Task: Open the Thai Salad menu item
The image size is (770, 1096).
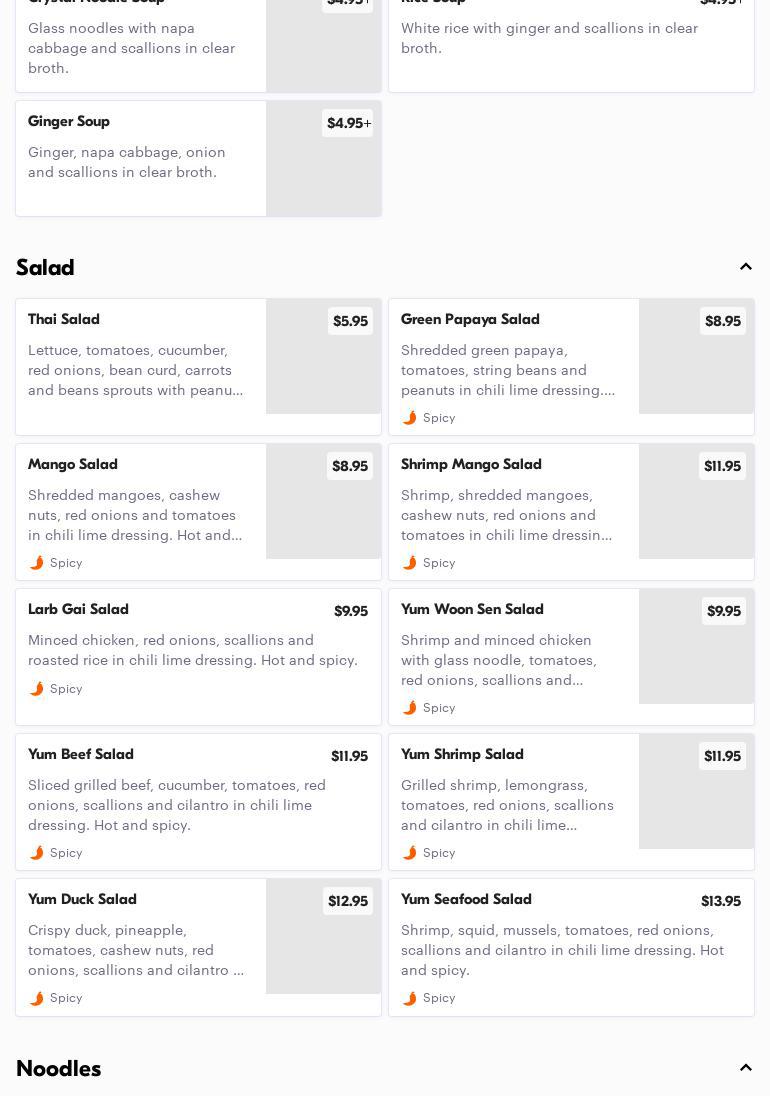Action: click(x=64, y=320)
